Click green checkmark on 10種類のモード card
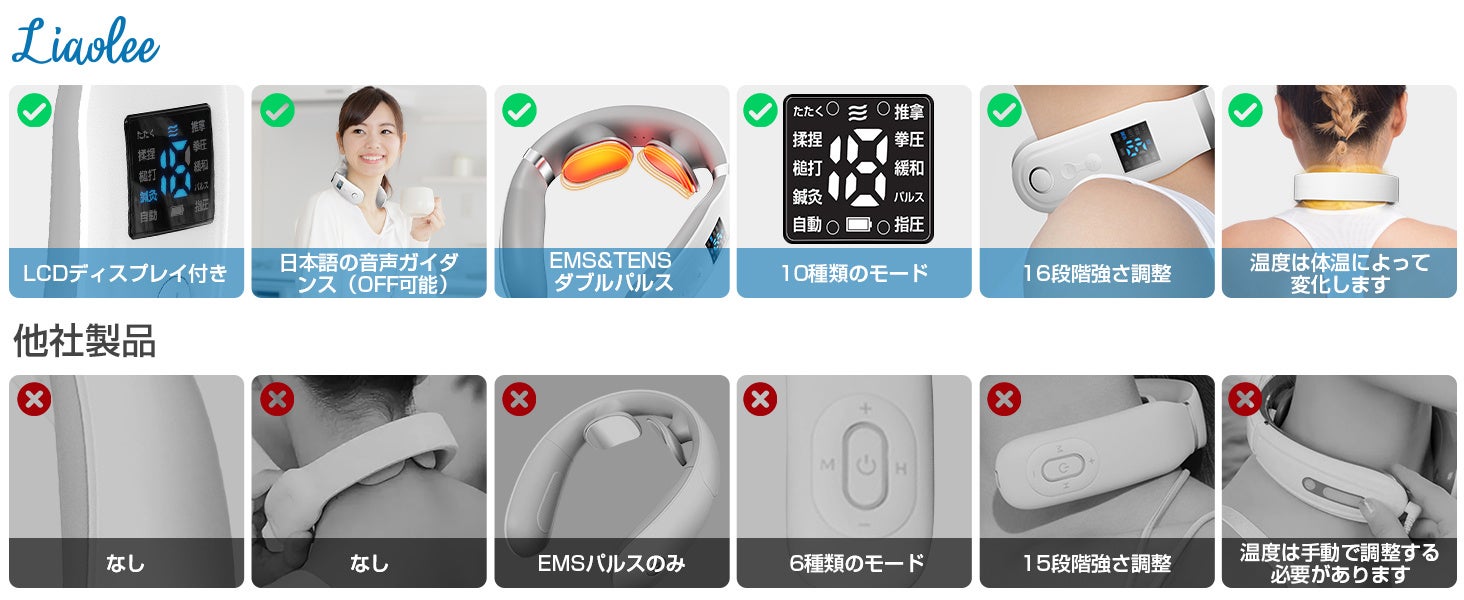This screenshot has height=600, width=1464. [x=761, y=110]
